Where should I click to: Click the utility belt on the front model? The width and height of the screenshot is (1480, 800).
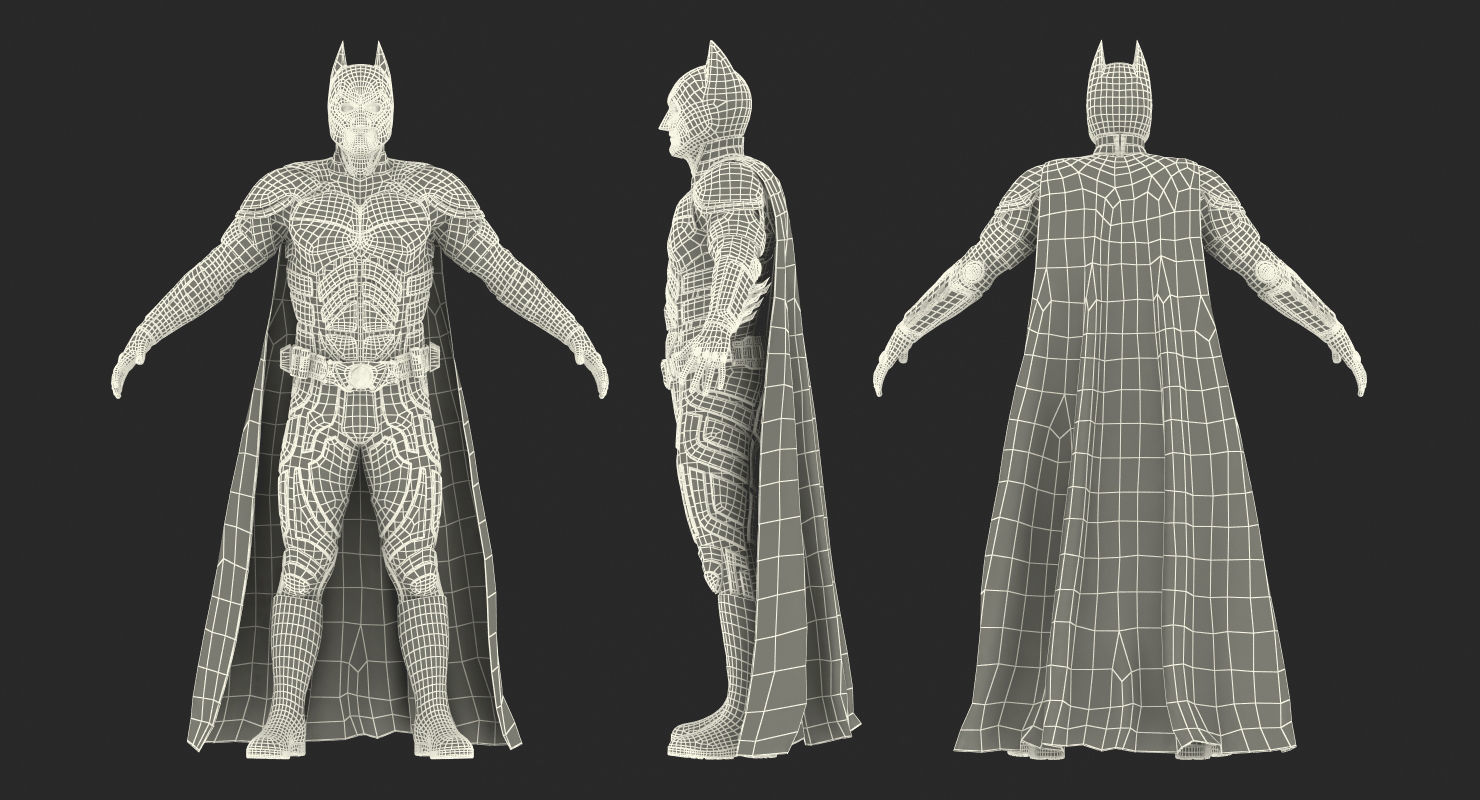(x=363, y=360)
